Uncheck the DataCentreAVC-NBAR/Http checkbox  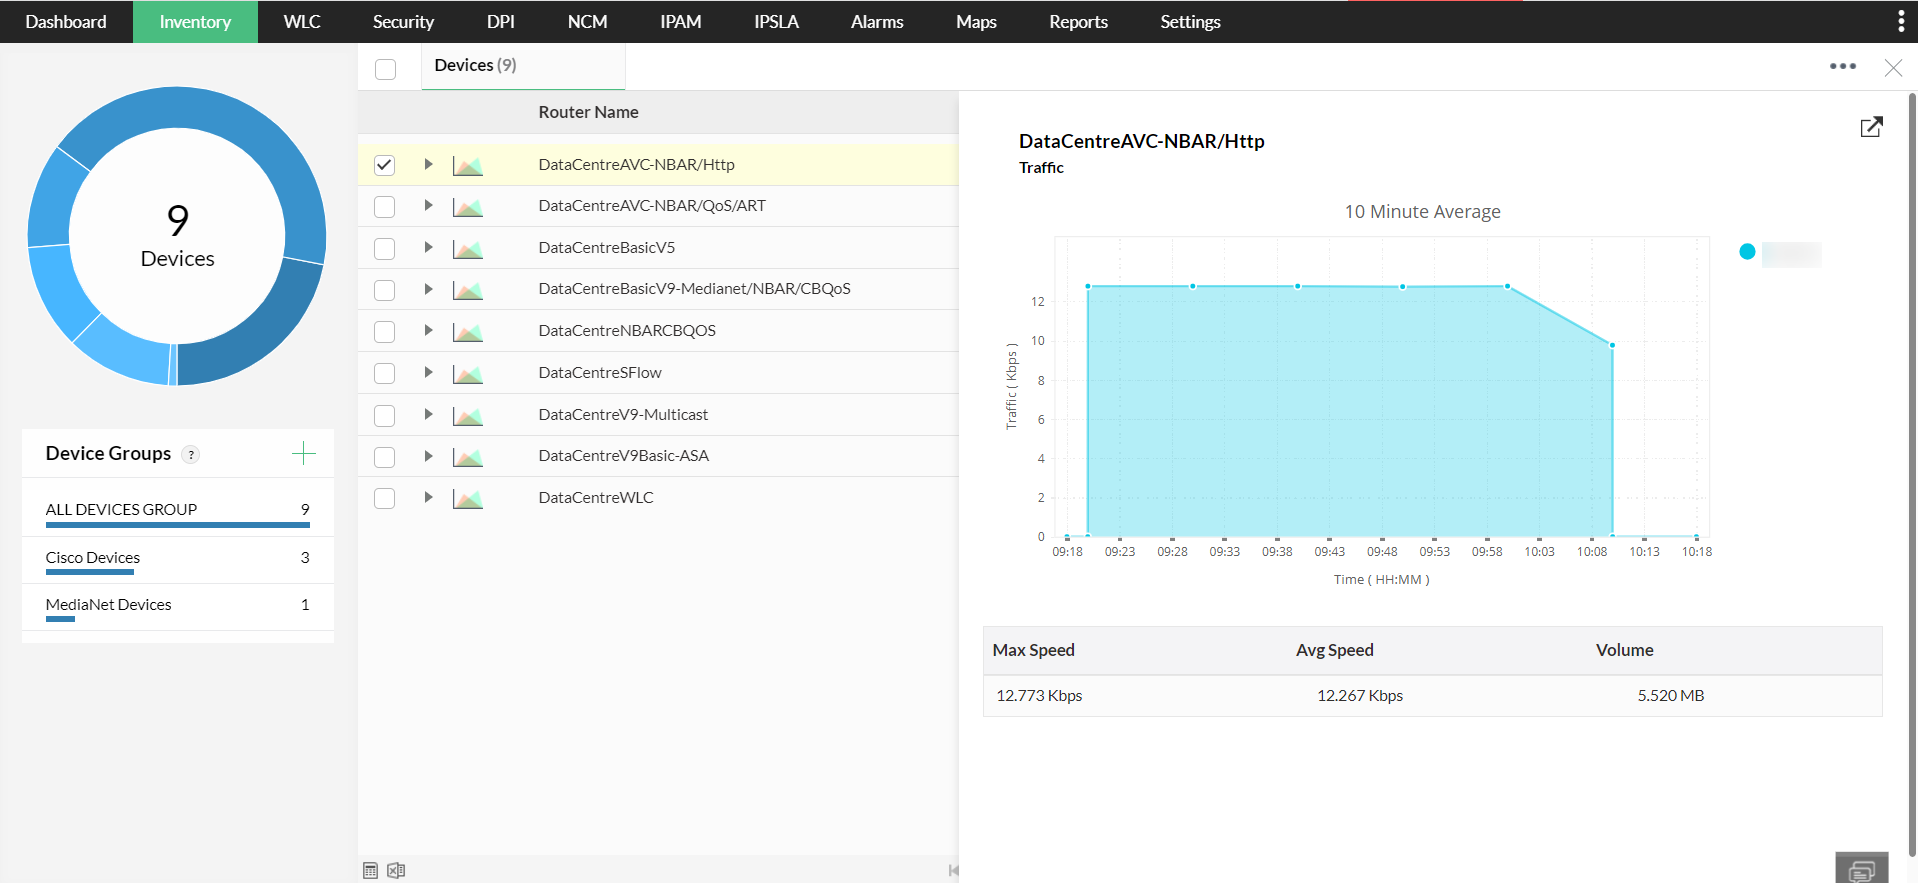coord(384,165)
